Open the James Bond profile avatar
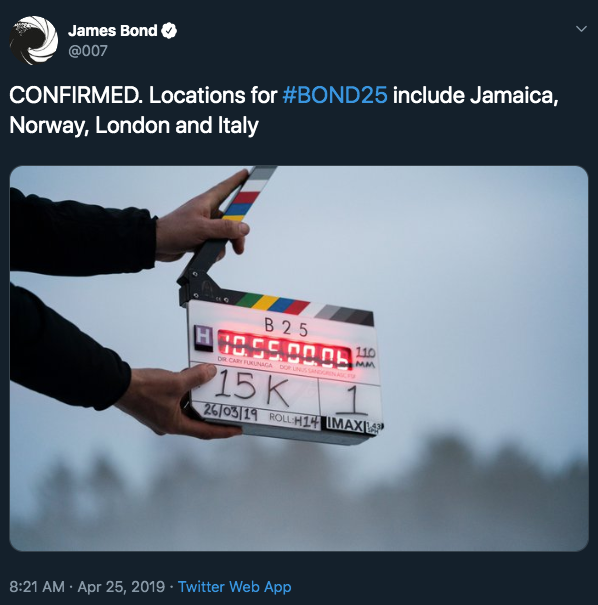This screenshot has height=605, width=598. tap(34, 40)
